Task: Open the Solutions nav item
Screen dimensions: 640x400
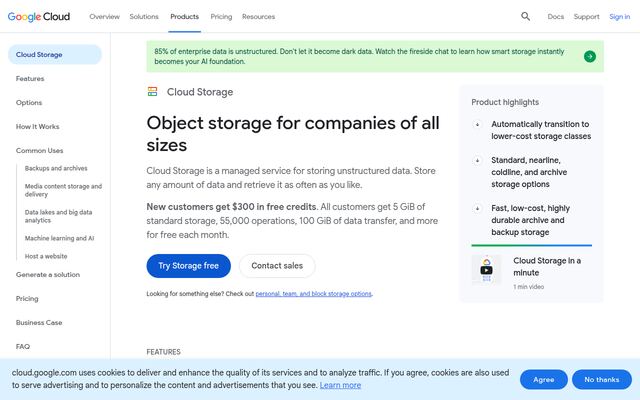Action: pyautogui.click(x=144, y=17)
